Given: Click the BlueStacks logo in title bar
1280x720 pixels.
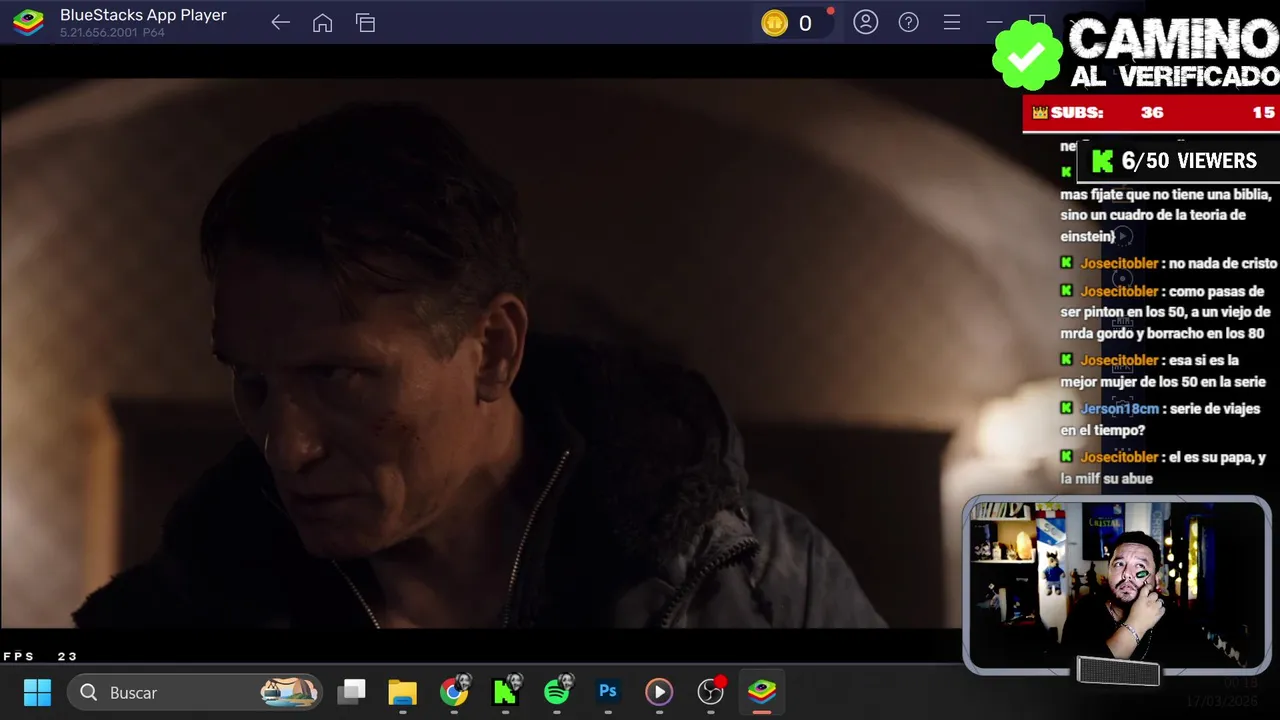Looking at the screenshot, I should pos(28,22).
